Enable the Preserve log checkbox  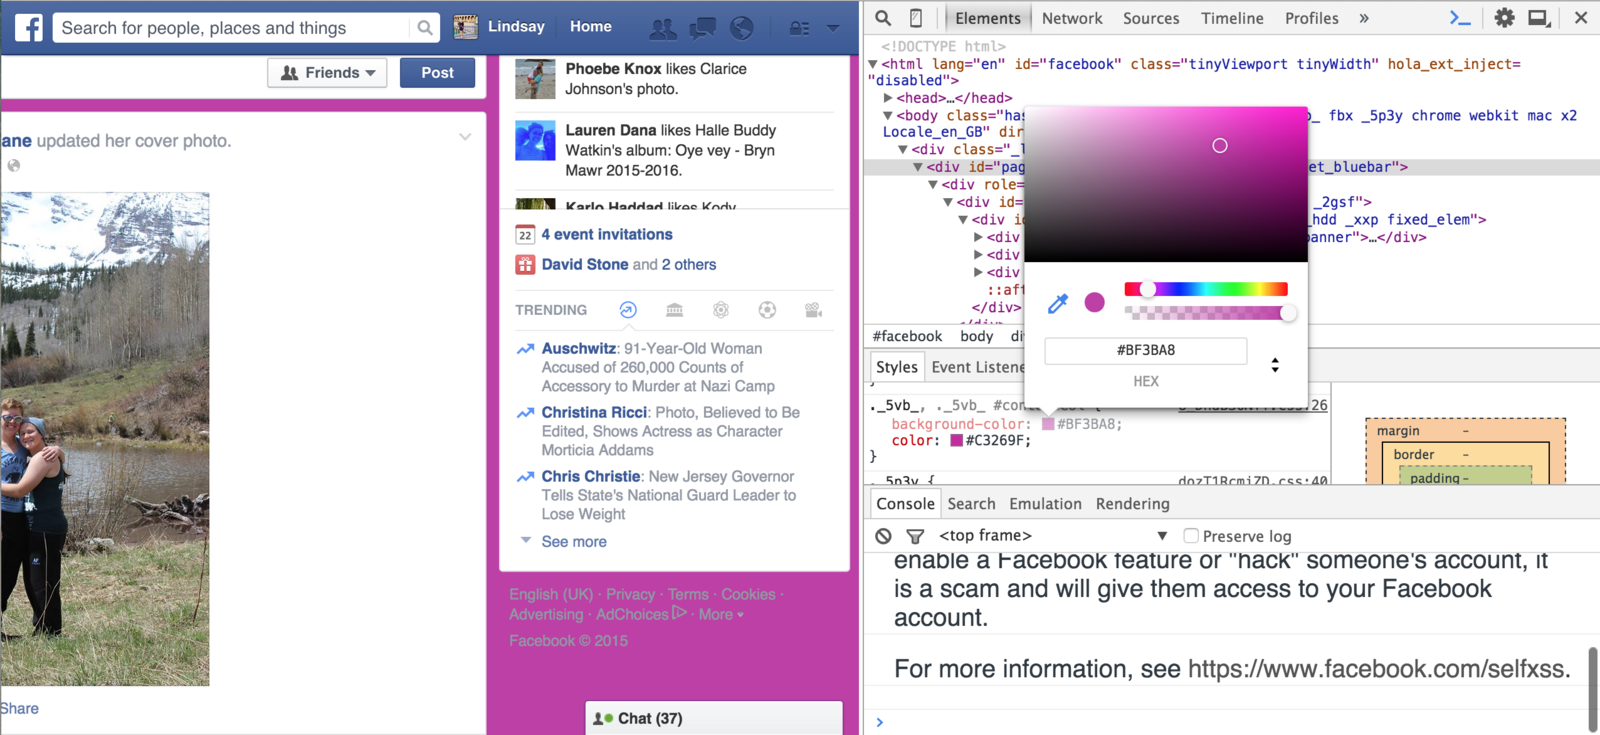(x=1191, y=536)
